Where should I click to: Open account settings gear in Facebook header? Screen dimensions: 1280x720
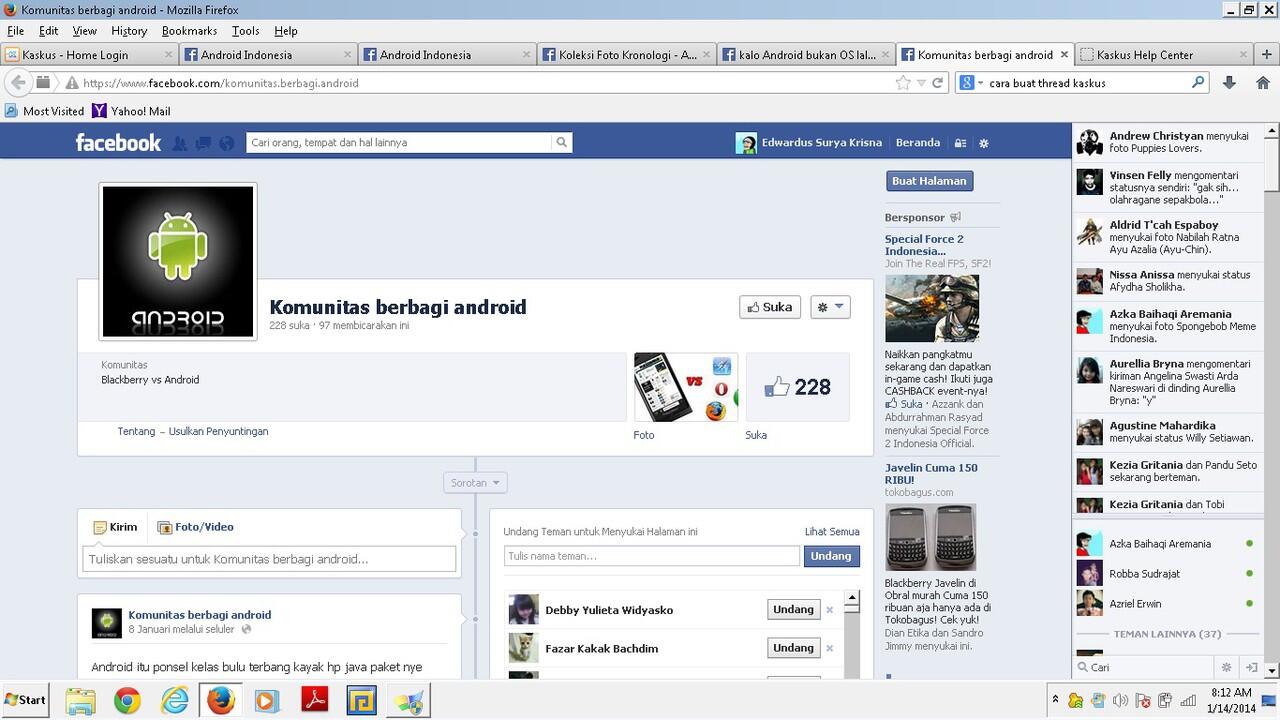coord(984,143)
